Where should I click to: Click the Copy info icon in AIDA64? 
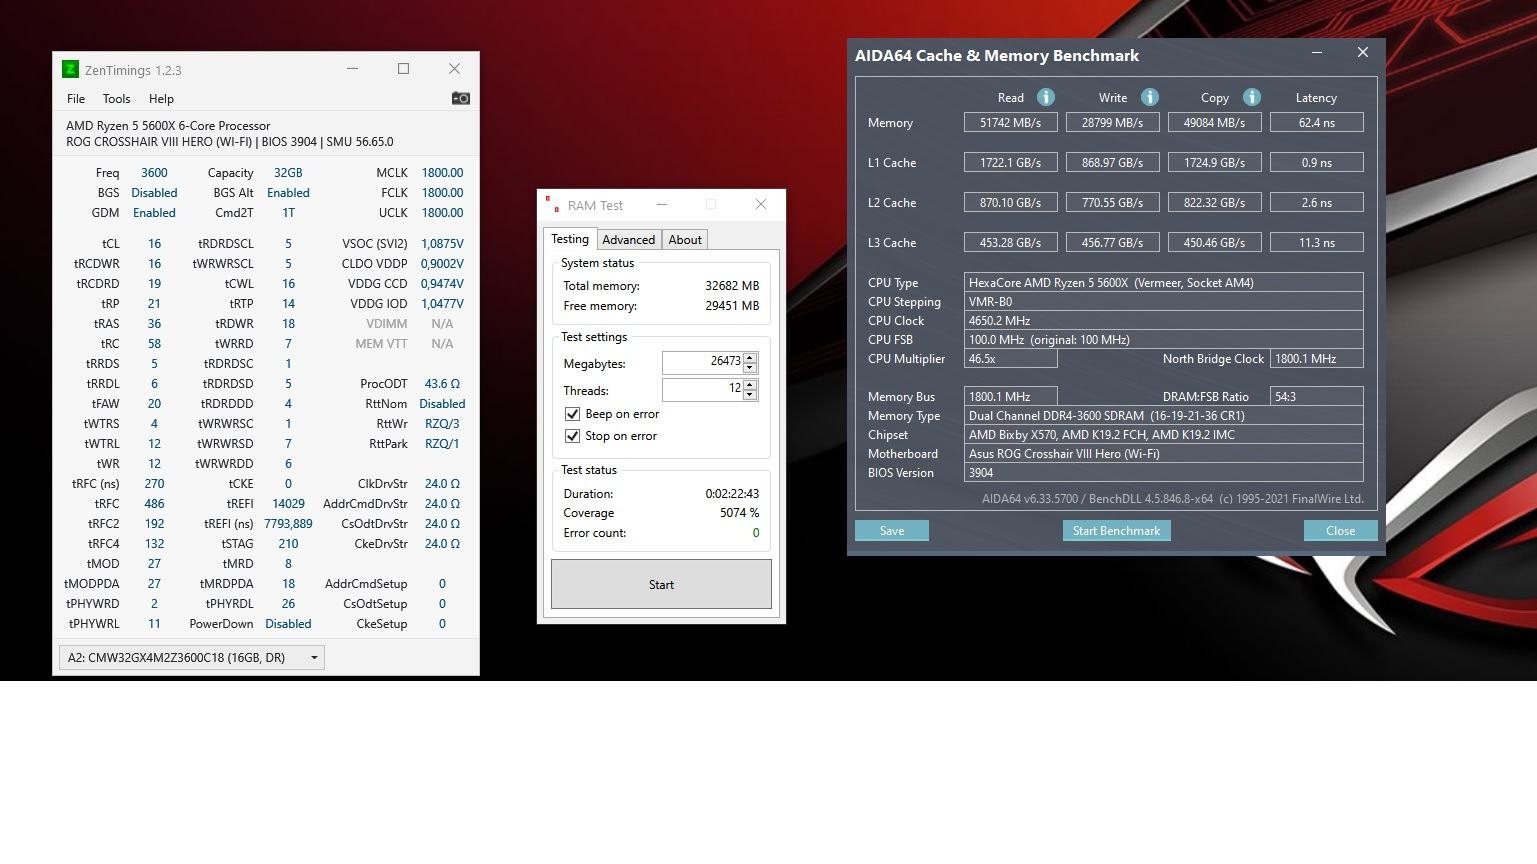coord(1252,97)
